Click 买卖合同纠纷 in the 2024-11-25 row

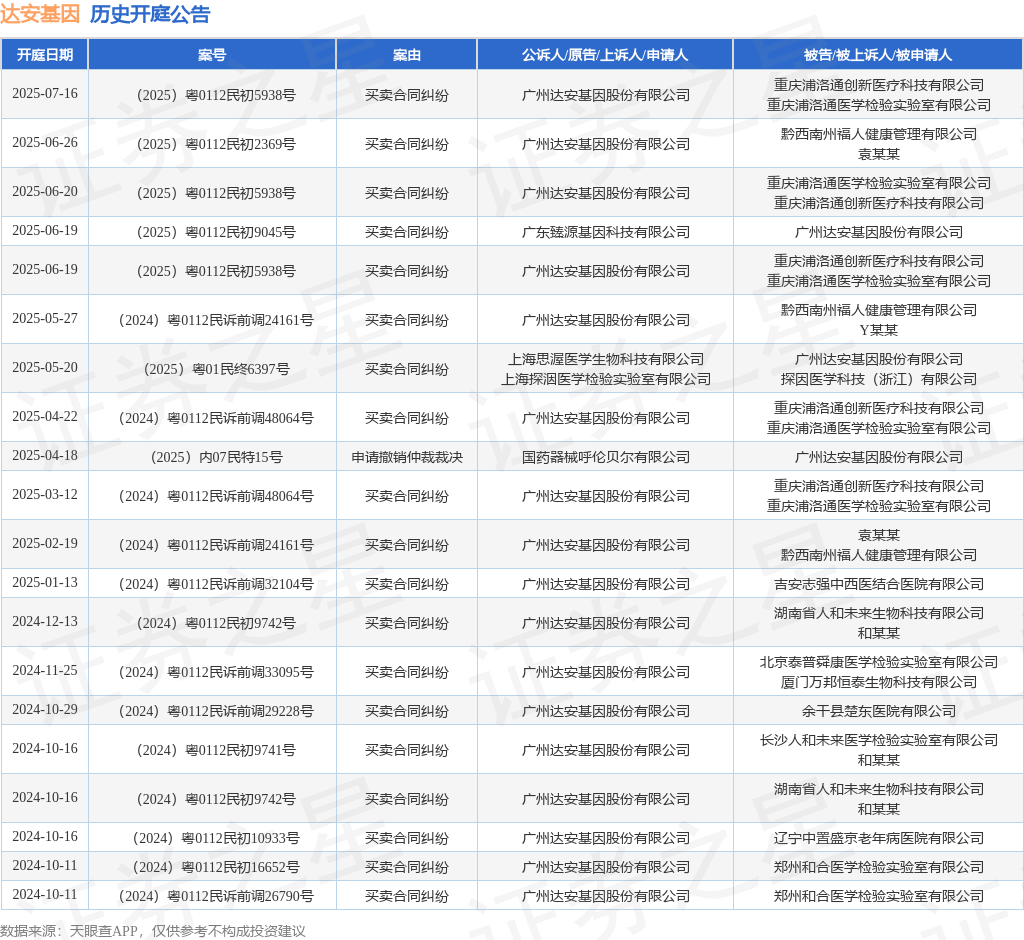[x=407, y=672]
